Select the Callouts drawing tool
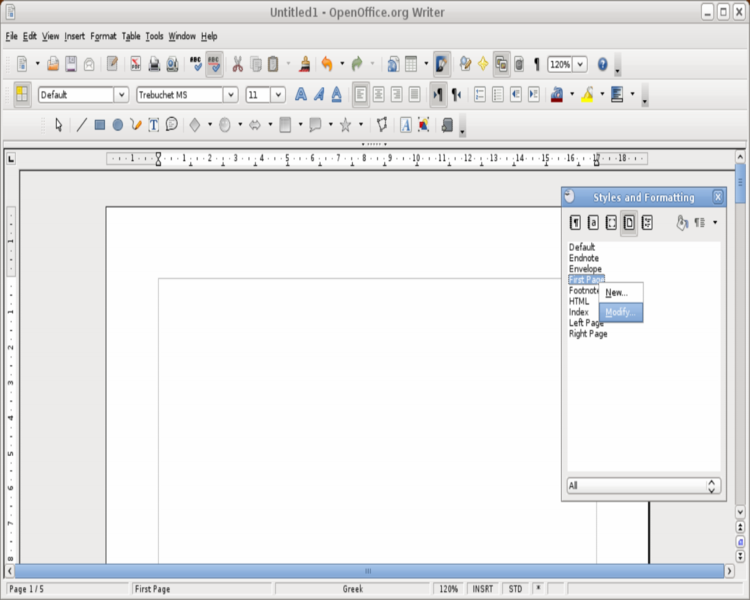Viewport: 750px width, 600px height. point(315,125)
